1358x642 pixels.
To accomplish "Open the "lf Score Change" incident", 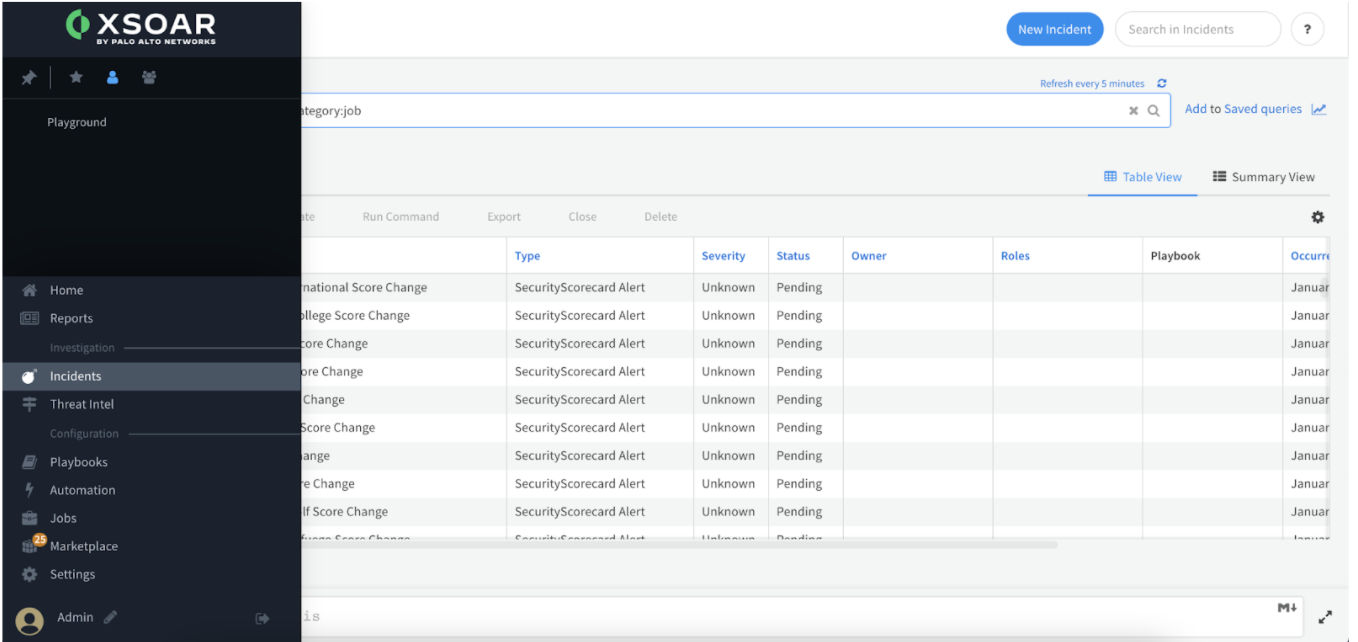I will click(x=345, y=511).
